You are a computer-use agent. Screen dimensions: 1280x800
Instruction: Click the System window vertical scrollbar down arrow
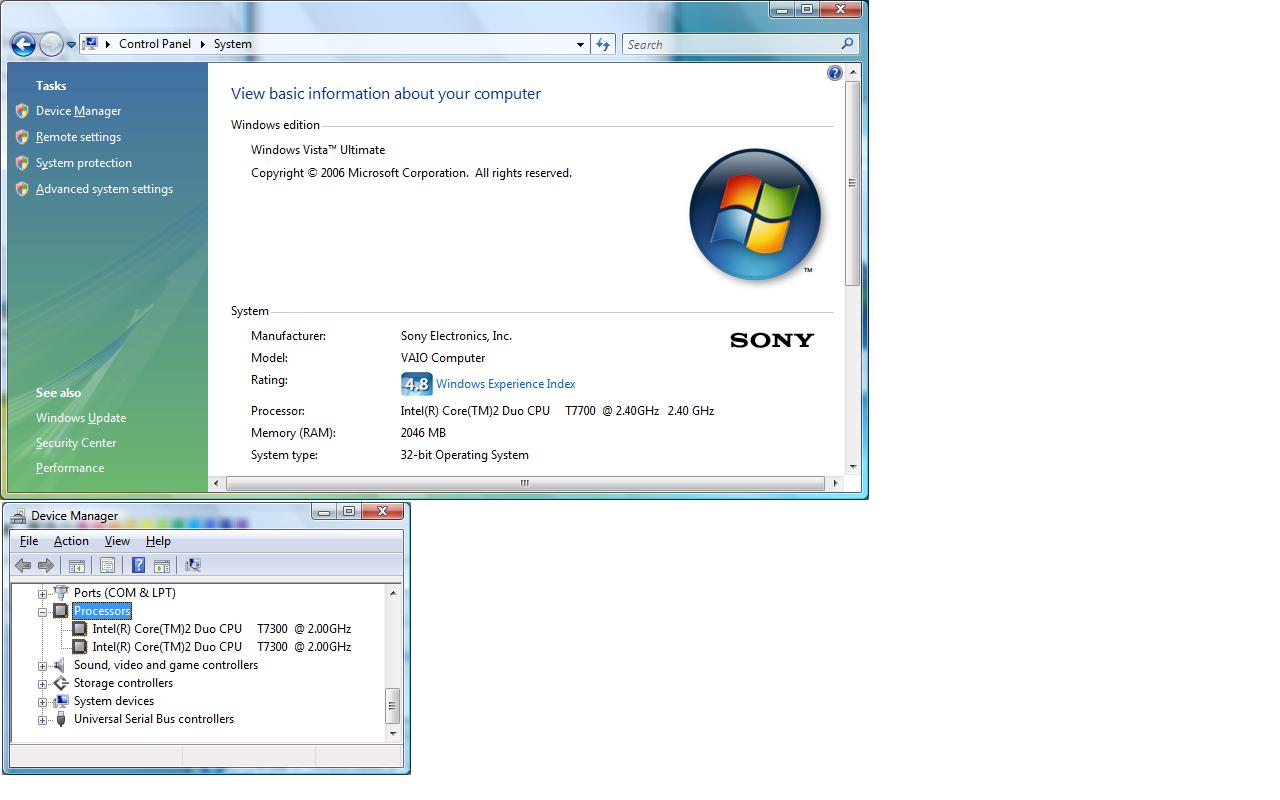(853, 466)
